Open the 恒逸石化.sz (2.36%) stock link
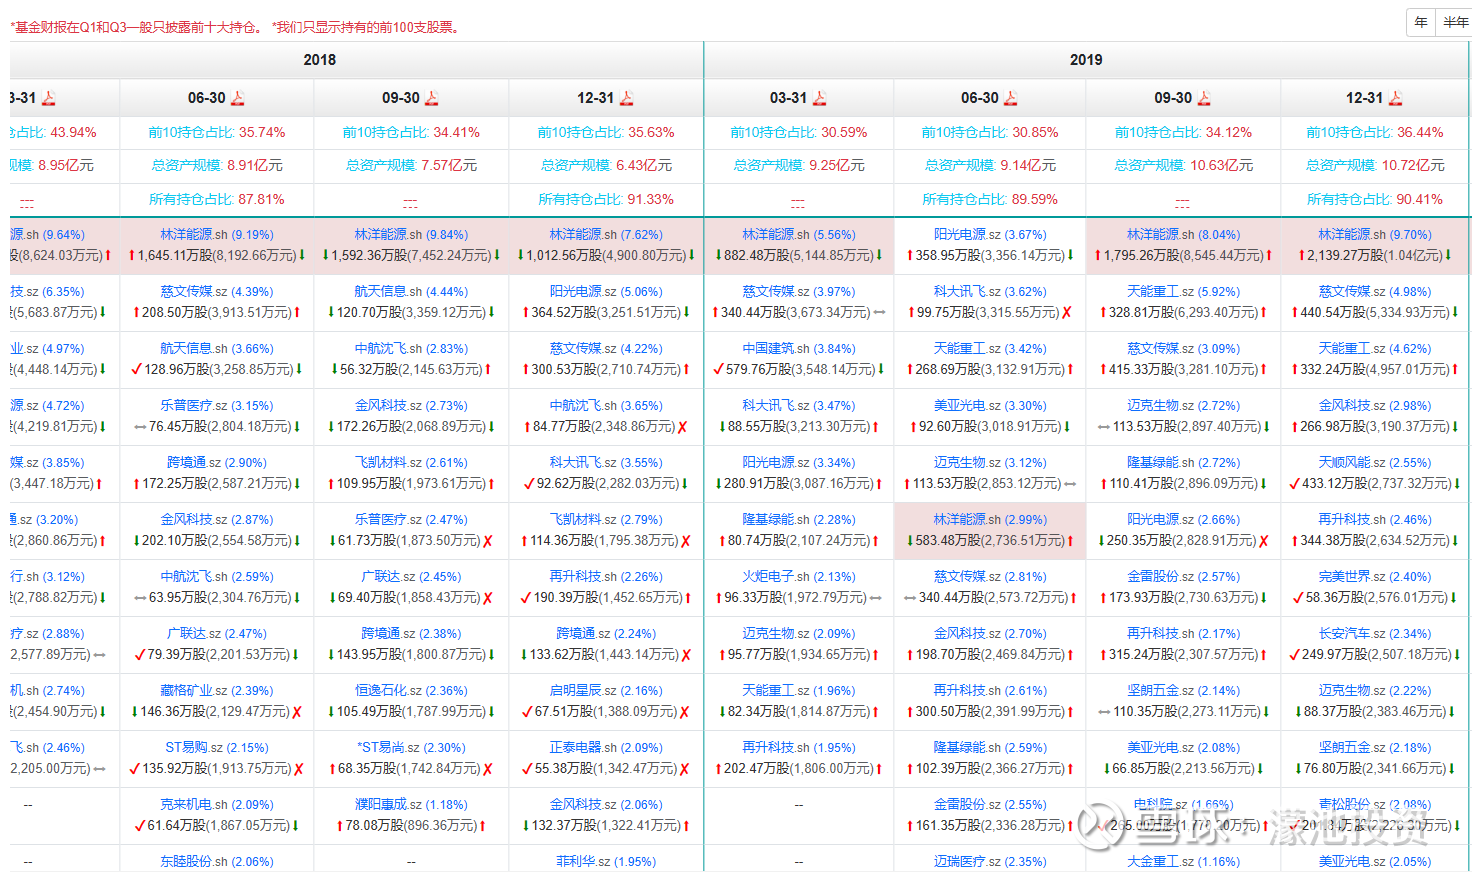This screenshot has width=1472, height=872. pyautogui.click(x=411, y=691)
